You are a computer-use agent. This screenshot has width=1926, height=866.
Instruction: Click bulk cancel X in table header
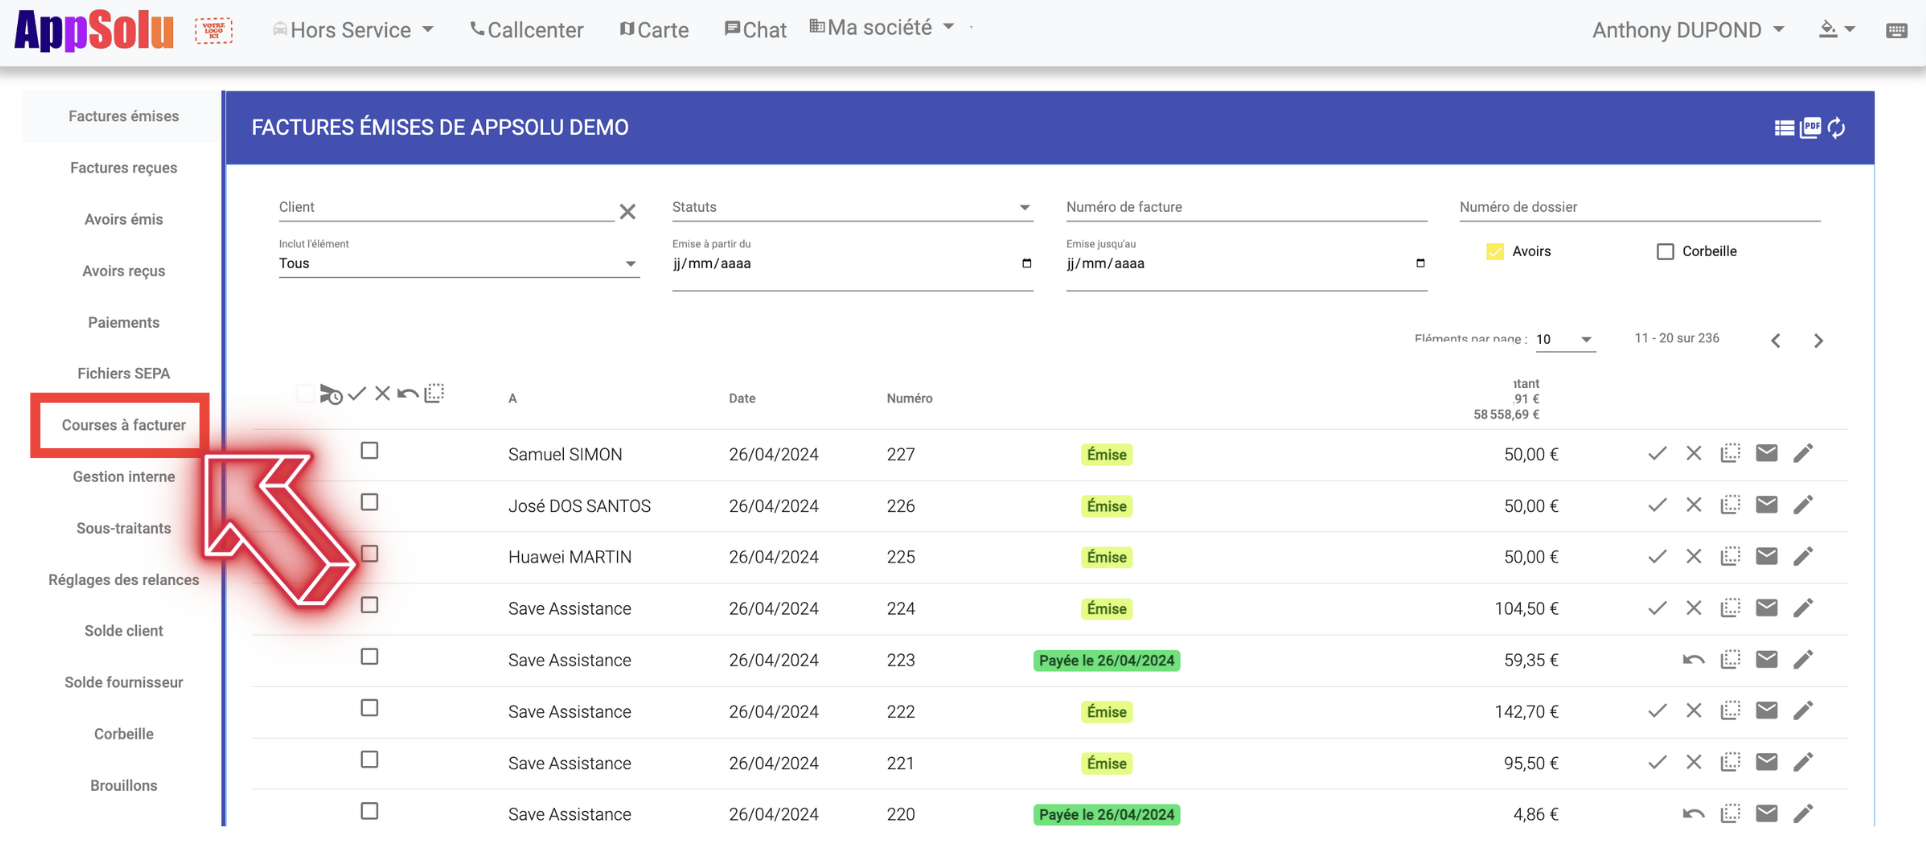tap(382, 393)
